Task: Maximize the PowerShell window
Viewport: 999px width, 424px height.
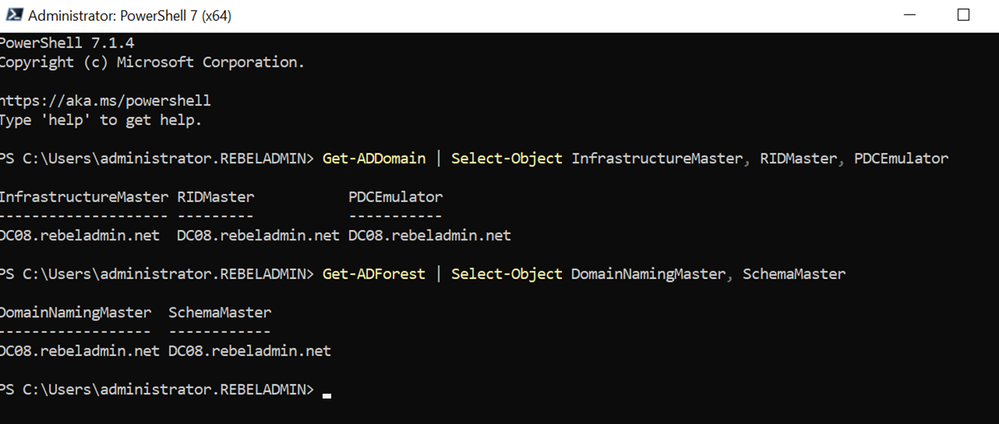Action: coord(963,15)
